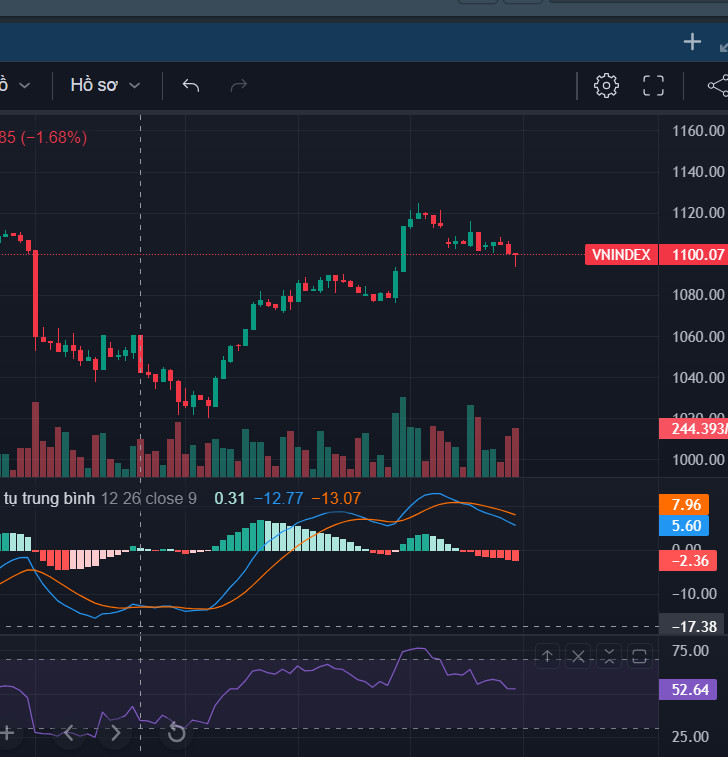This screenshot has height=757, width=728.
Task: Click the undo arrow
Action: 191,86
